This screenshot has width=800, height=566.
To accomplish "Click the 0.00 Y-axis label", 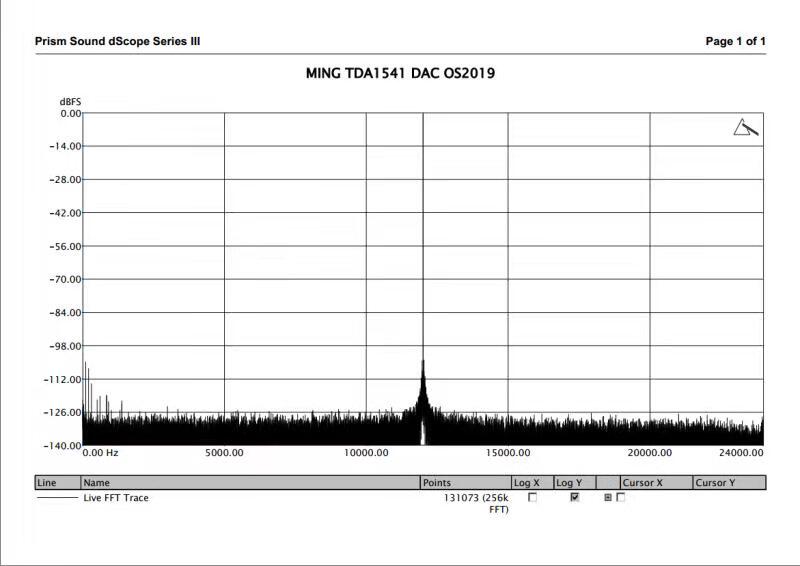I will tap(71, 113).
